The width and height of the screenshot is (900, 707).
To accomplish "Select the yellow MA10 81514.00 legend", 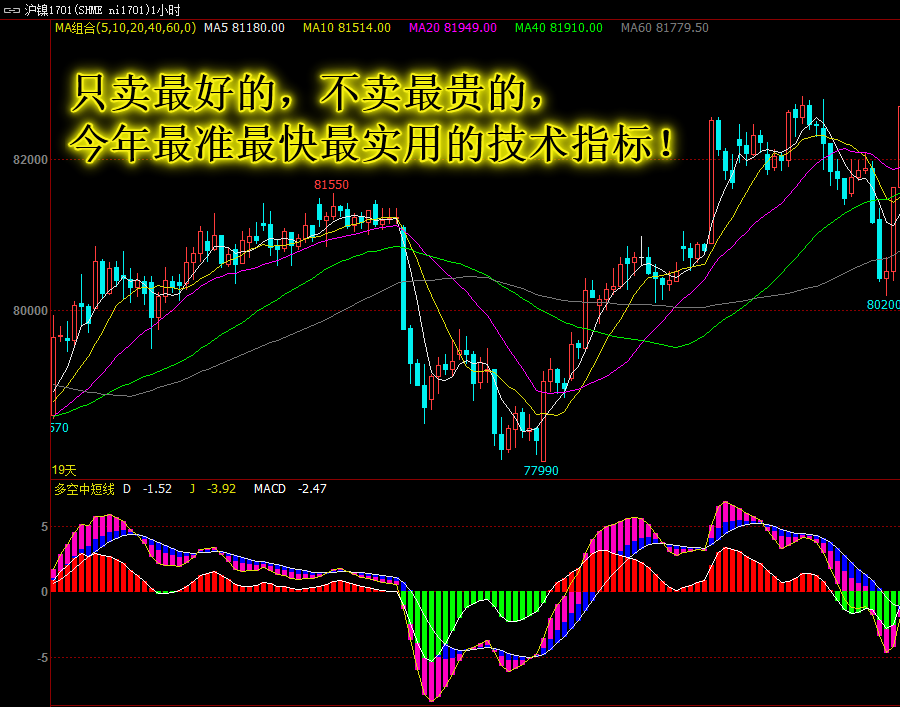I will coord(346,28).
